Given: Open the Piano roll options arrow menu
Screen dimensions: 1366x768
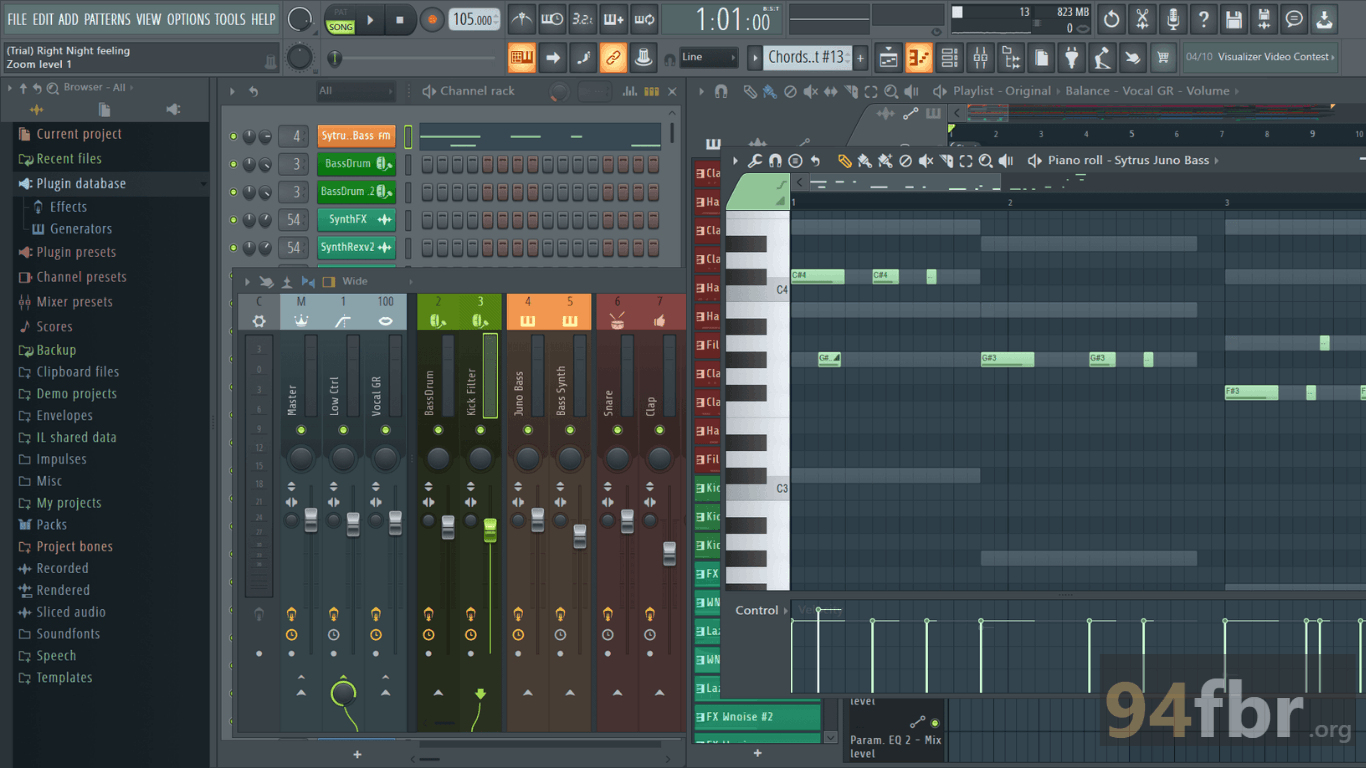Looking at the screenshot, I should [x=735, y=160].
